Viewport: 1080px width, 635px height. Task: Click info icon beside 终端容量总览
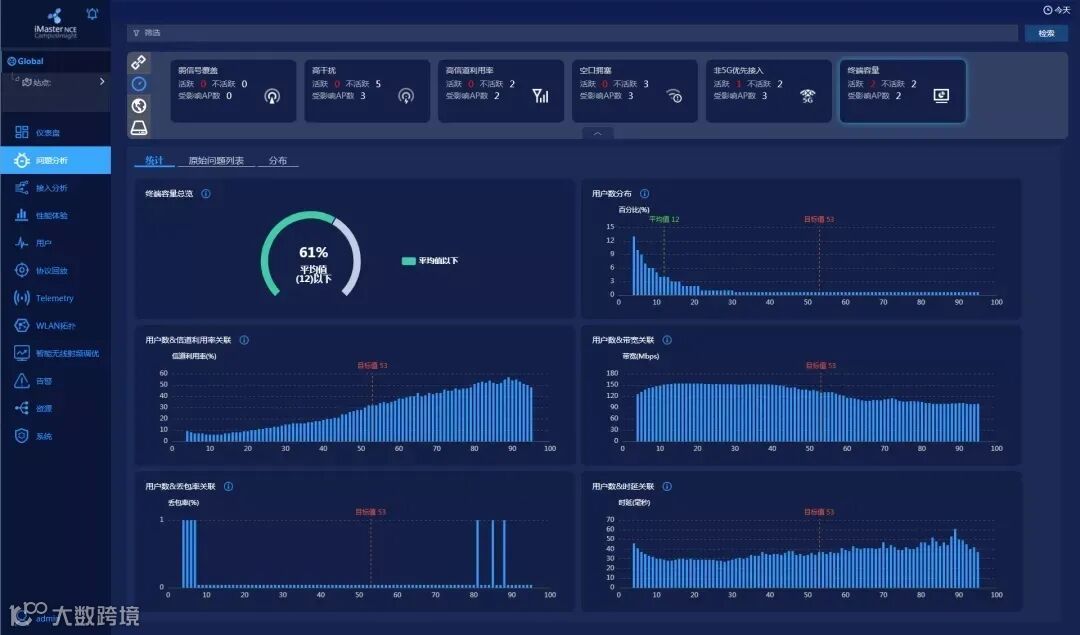click(x=206, y=194)
